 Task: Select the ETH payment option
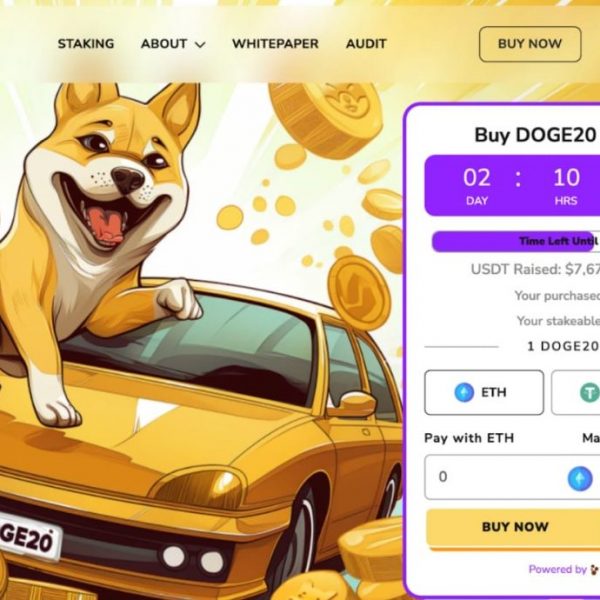484,392
